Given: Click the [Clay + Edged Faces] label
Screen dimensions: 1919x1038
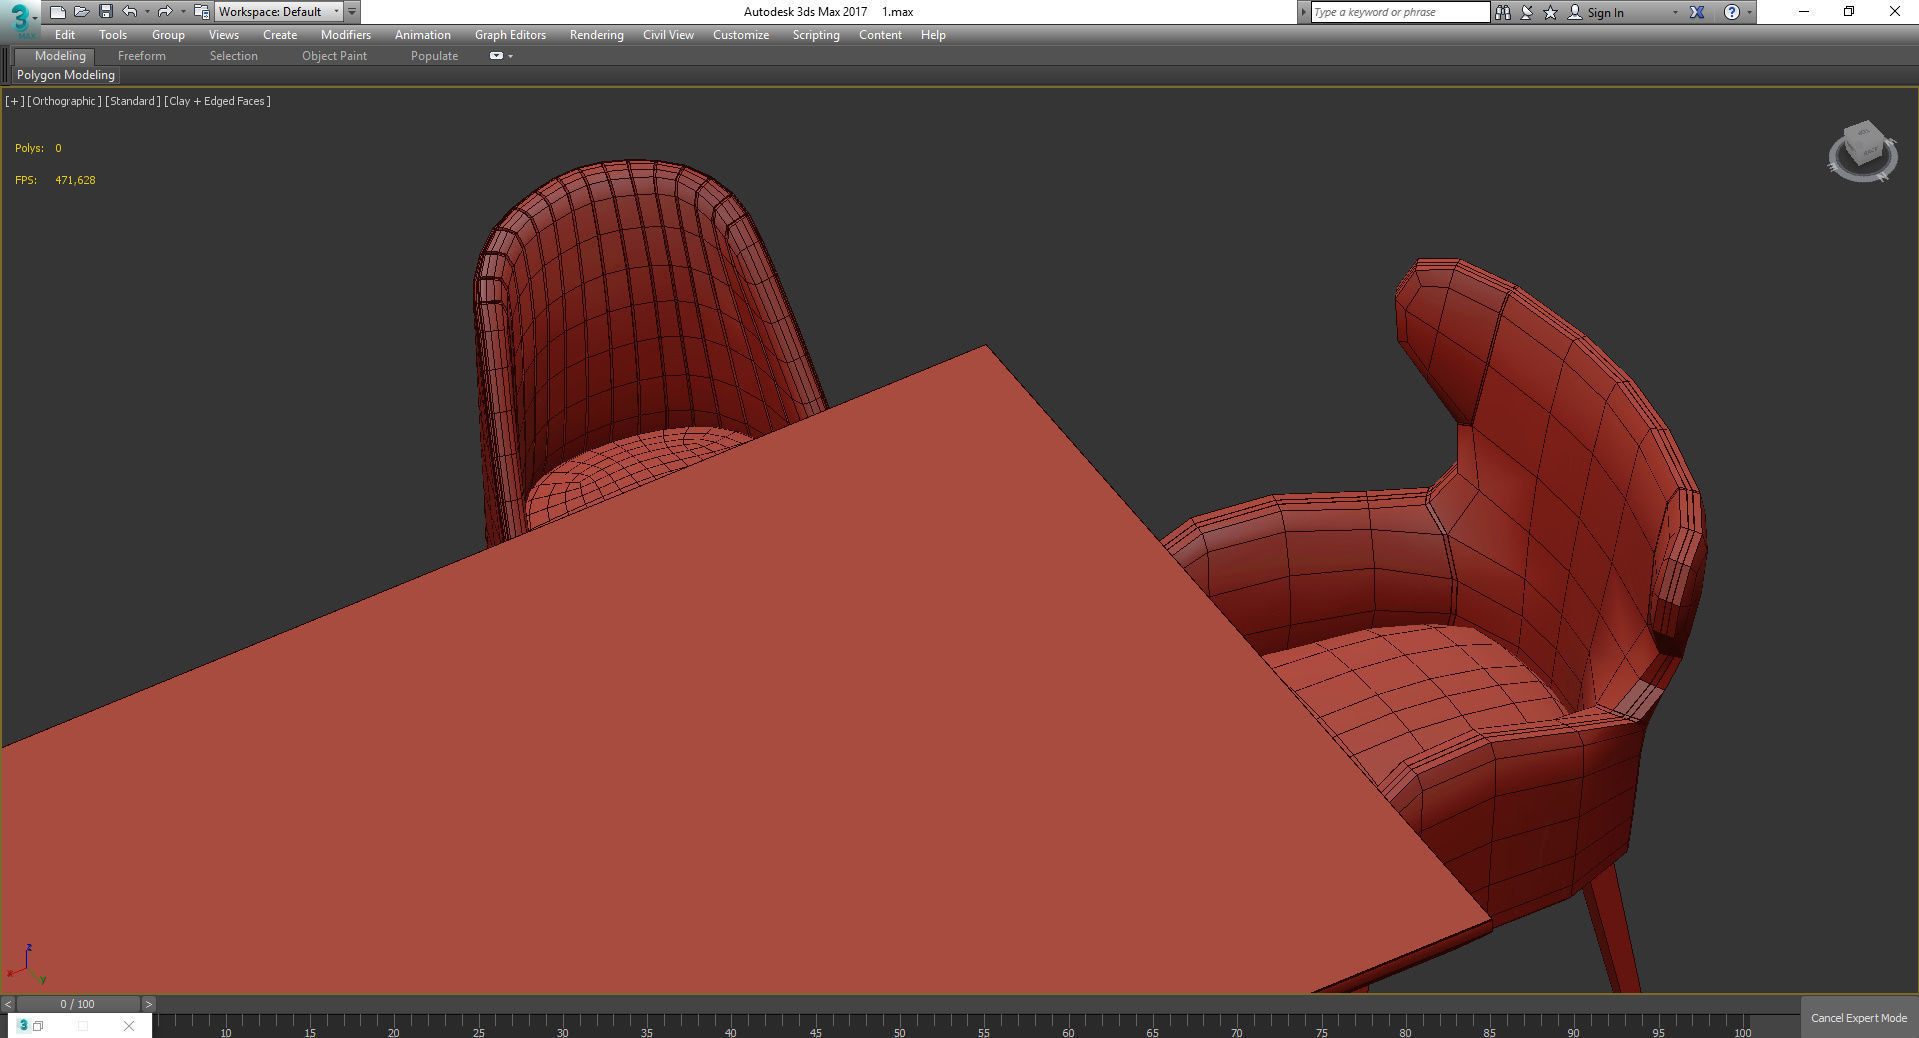Looking at the screenshot, I should point(218,101).
